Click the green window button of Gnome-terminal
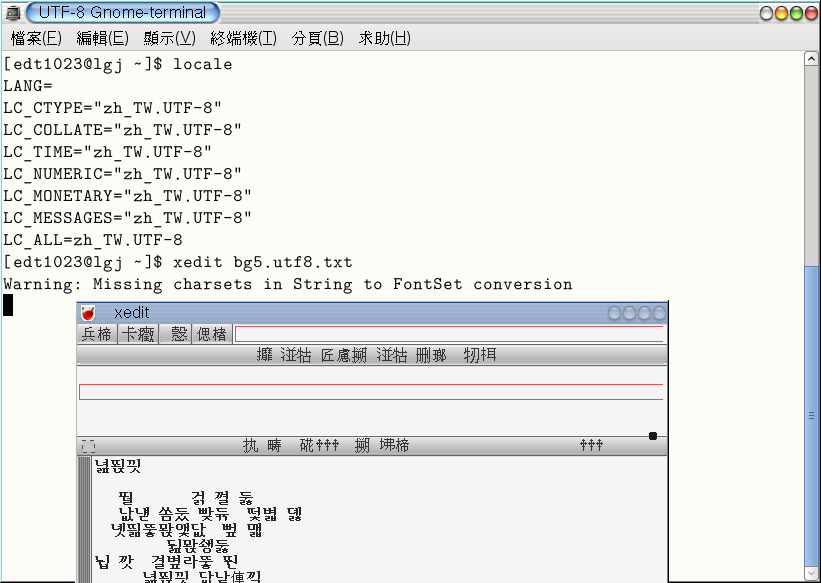 [796, 13]
